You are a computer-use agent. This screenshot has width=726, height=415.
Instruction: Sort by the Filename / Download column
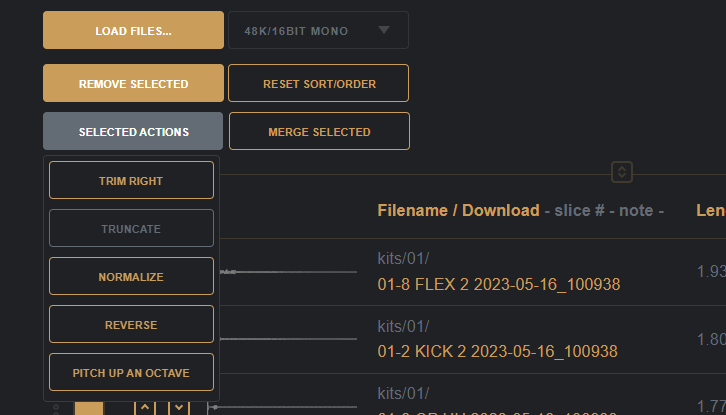457,211
